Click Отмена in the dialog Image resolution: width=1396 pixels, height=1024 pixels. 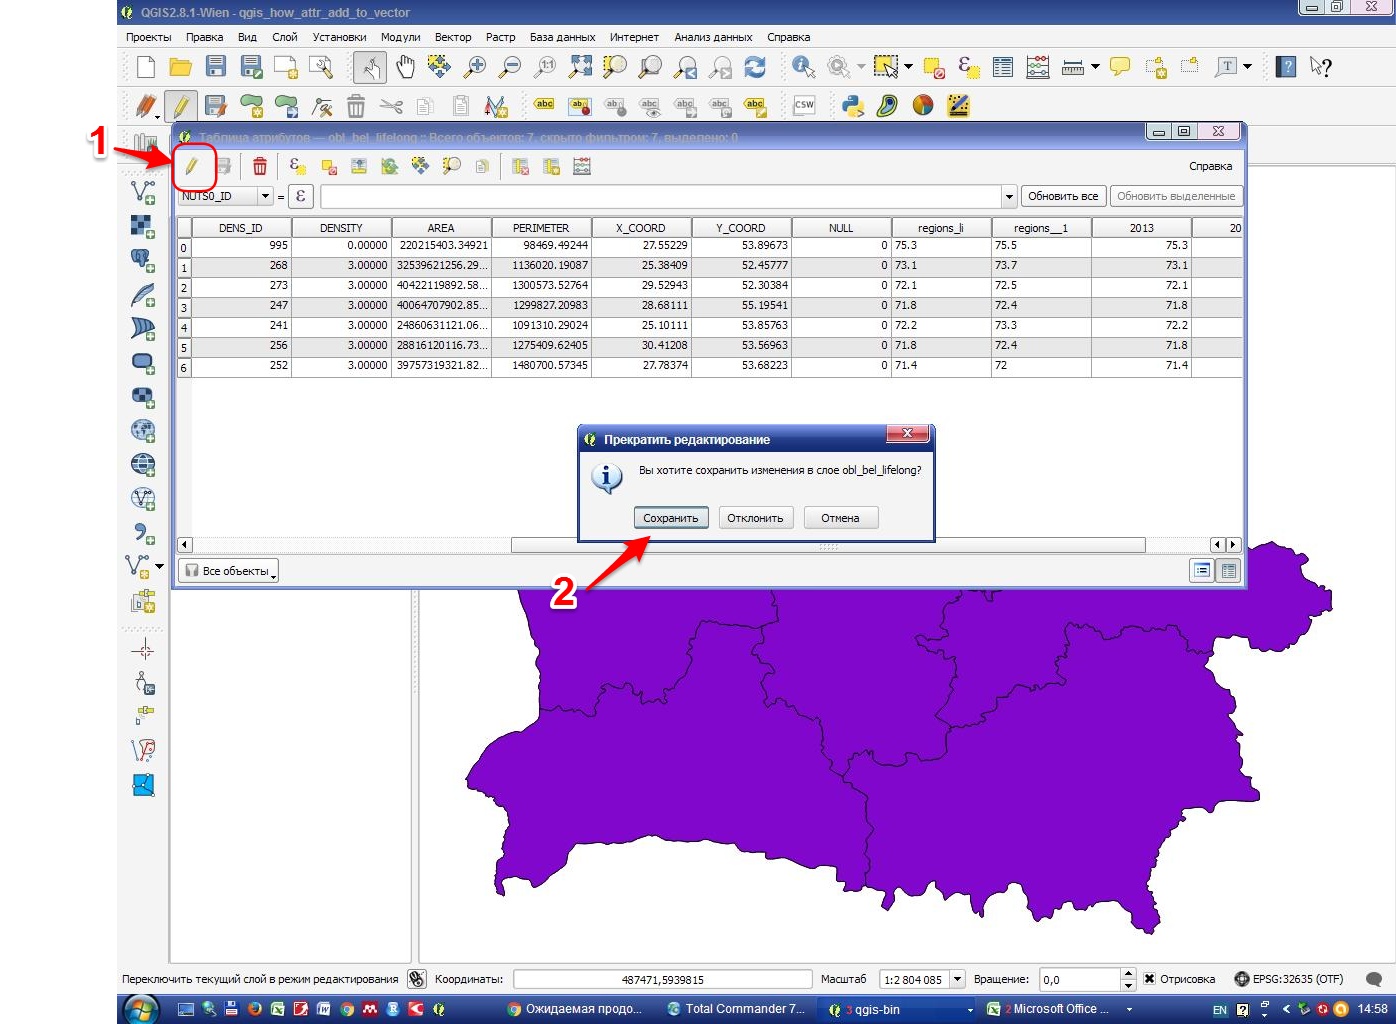pyautogui.click(x=840, y=518)
